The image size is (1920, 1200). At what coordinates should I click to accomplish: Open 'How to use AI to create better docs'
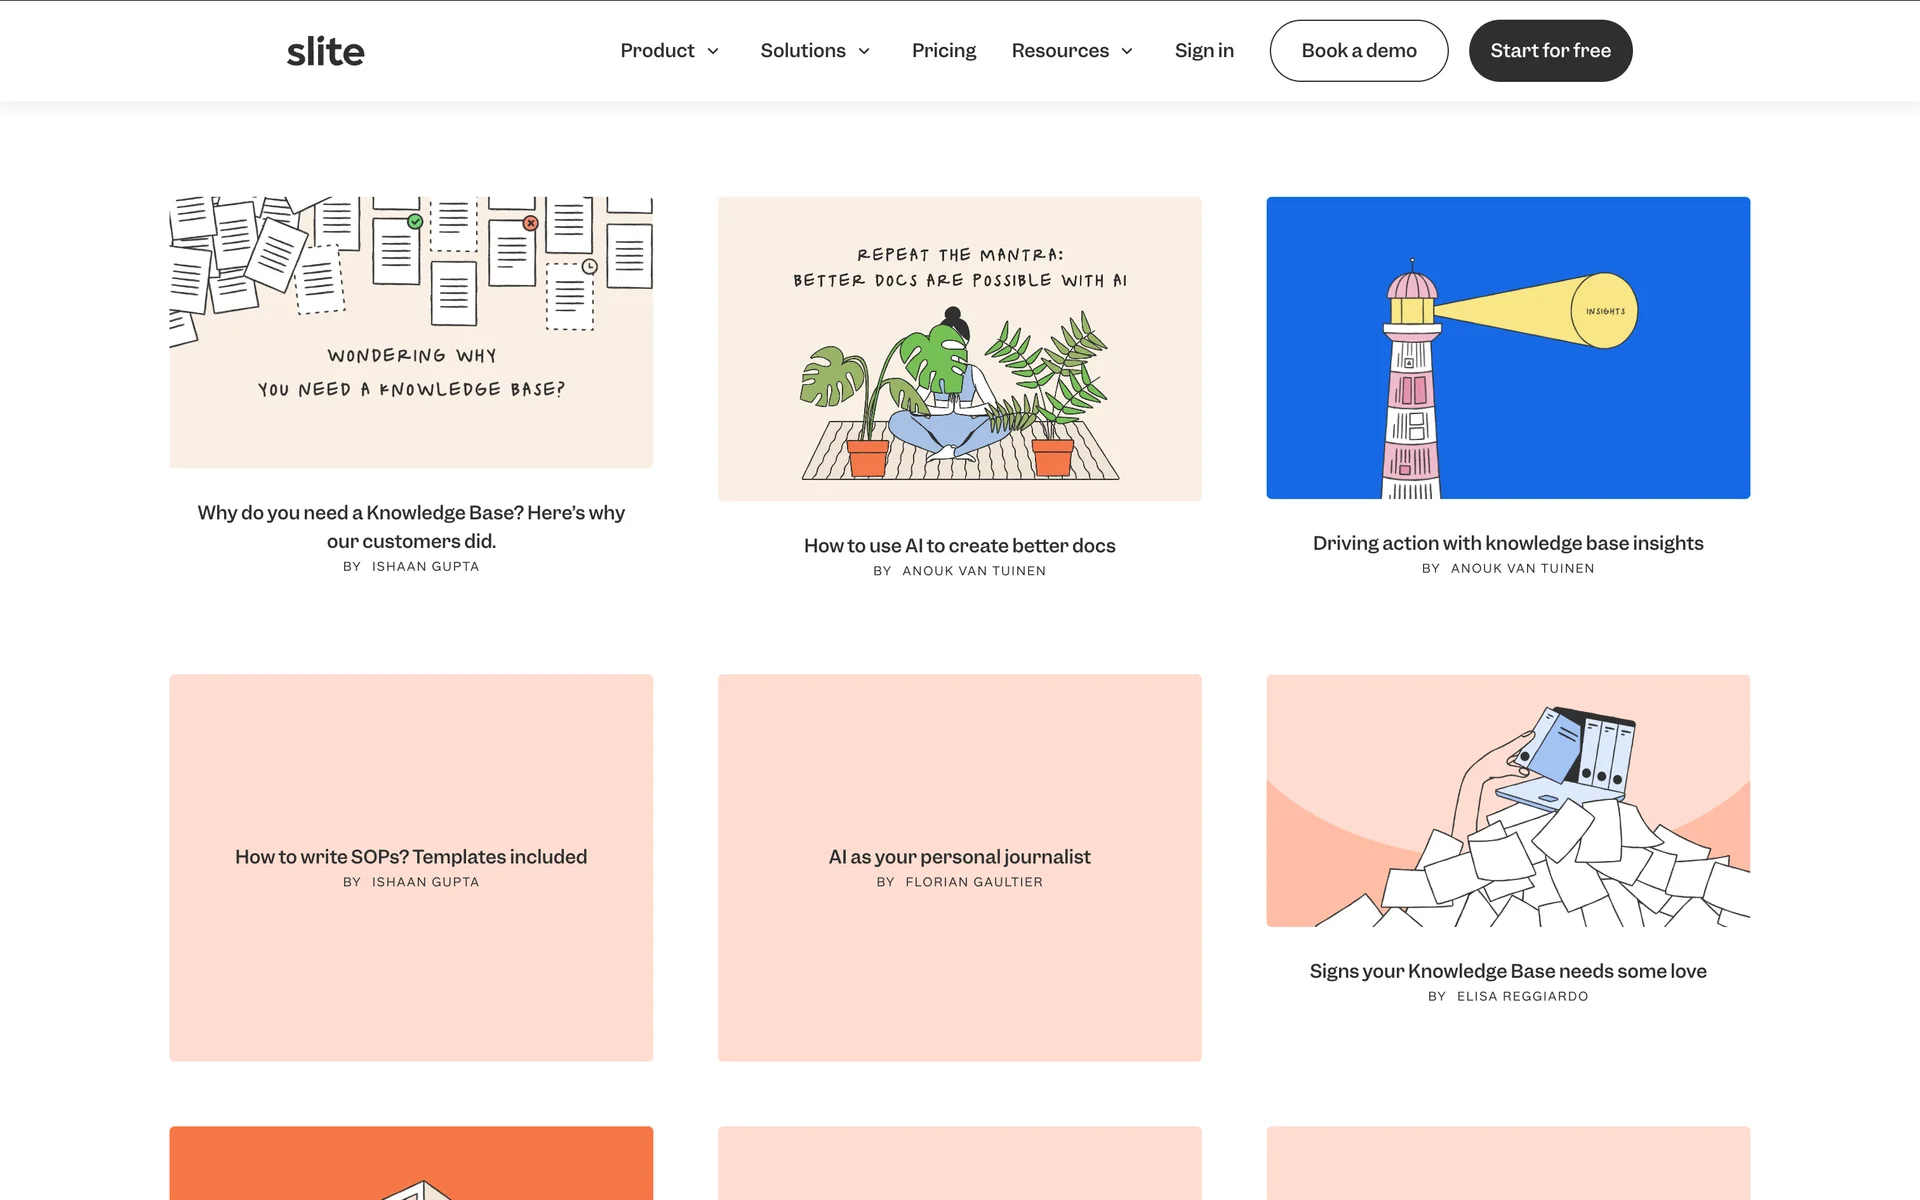[x=959, y=545]
